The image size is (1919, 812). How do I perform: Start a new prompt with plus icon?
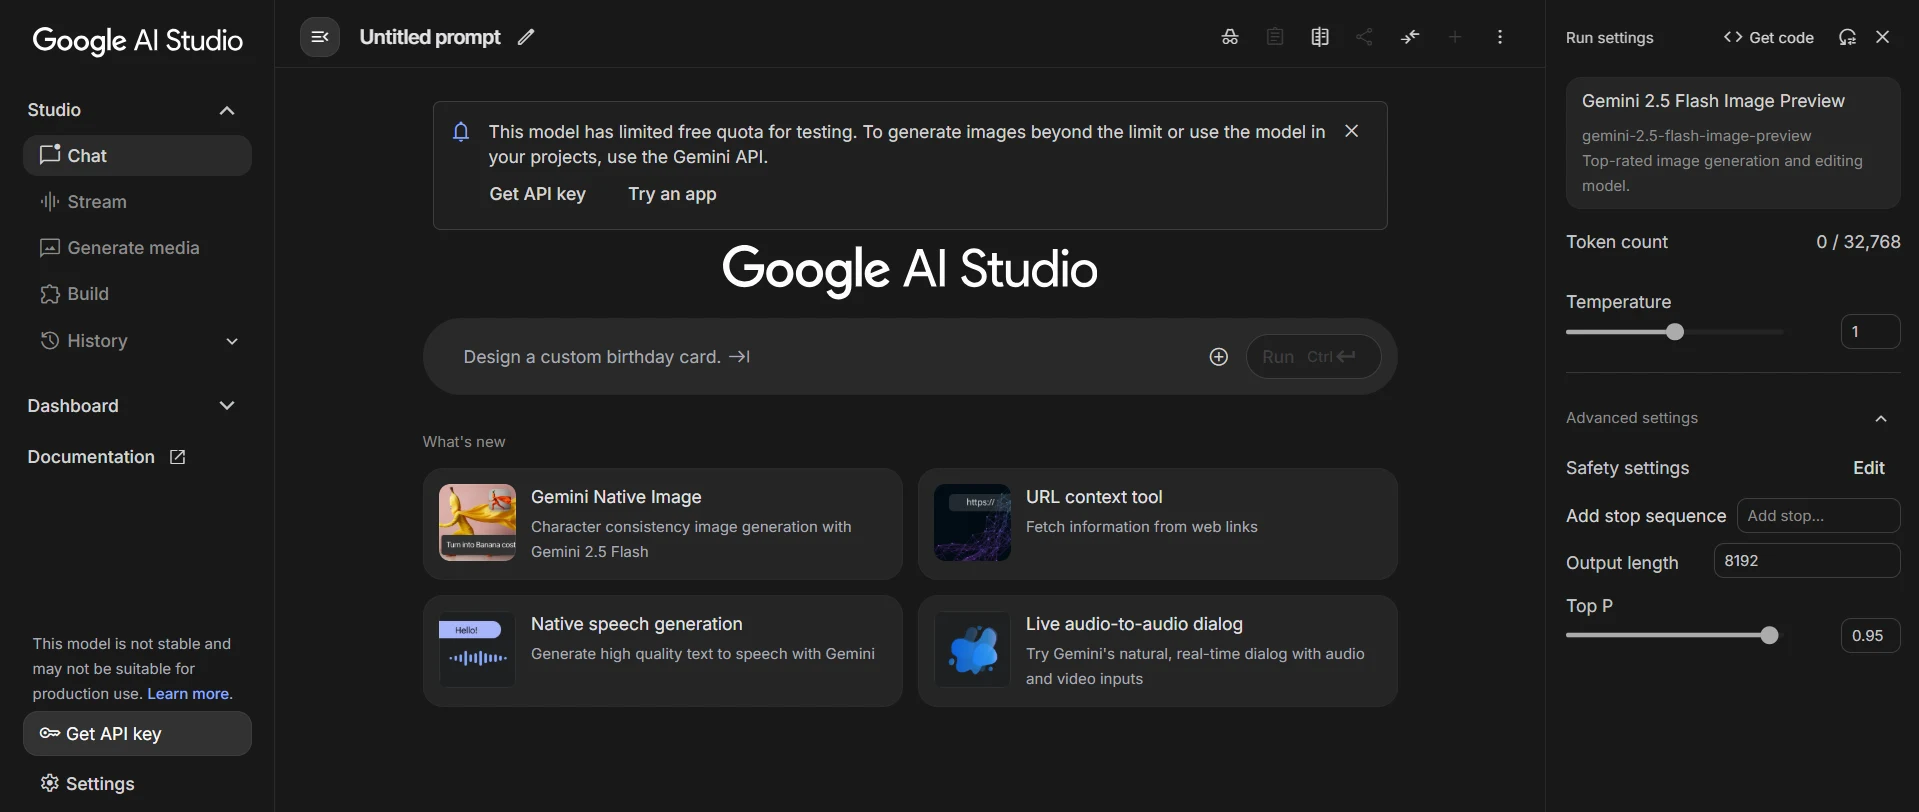[1455, 37]
